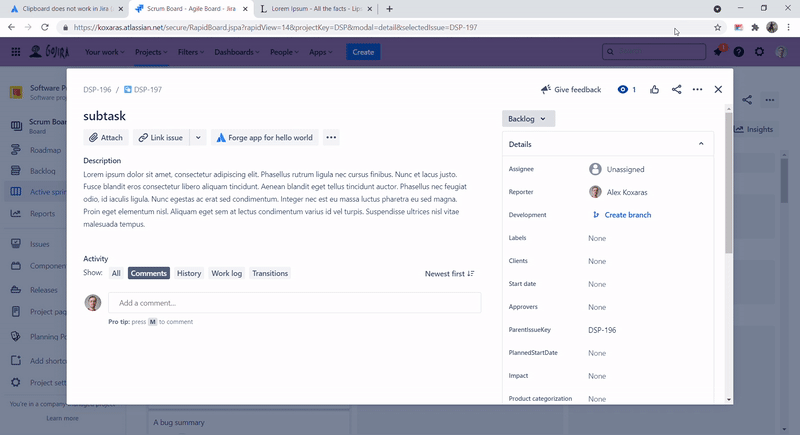Open Roadmap in the sidebar
800x435 pixels.
(x=45, y=150)
